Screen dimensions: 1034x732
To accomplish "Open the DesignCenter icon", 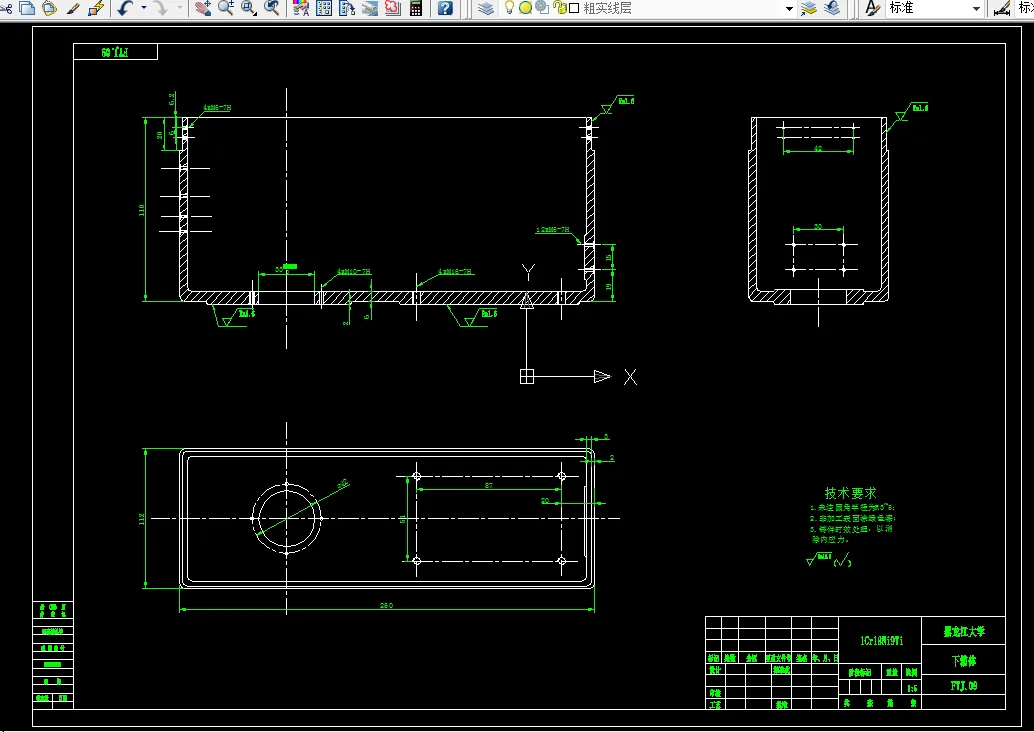I will click(x=324, y=8).
